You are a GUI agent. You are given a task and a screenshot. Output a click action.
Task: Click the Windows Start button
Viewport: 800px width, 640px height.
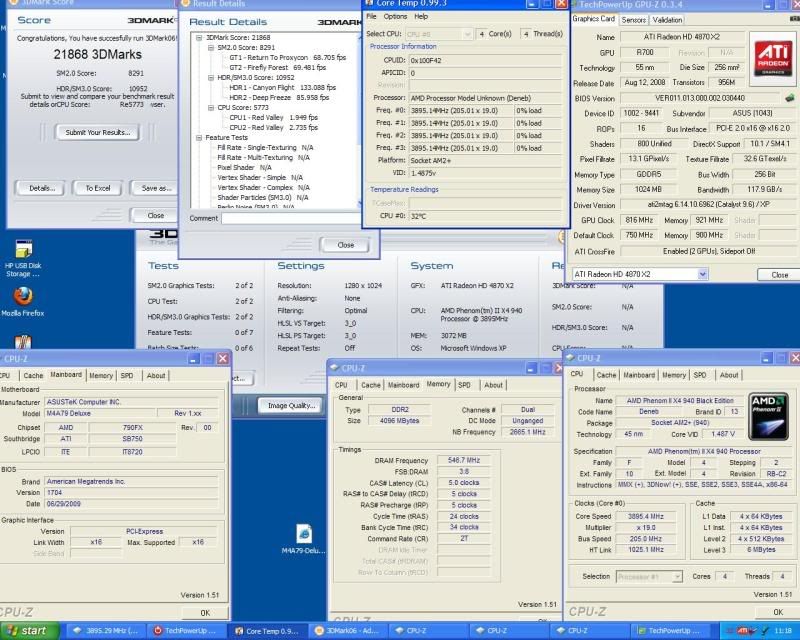click(x=26, y=631)
